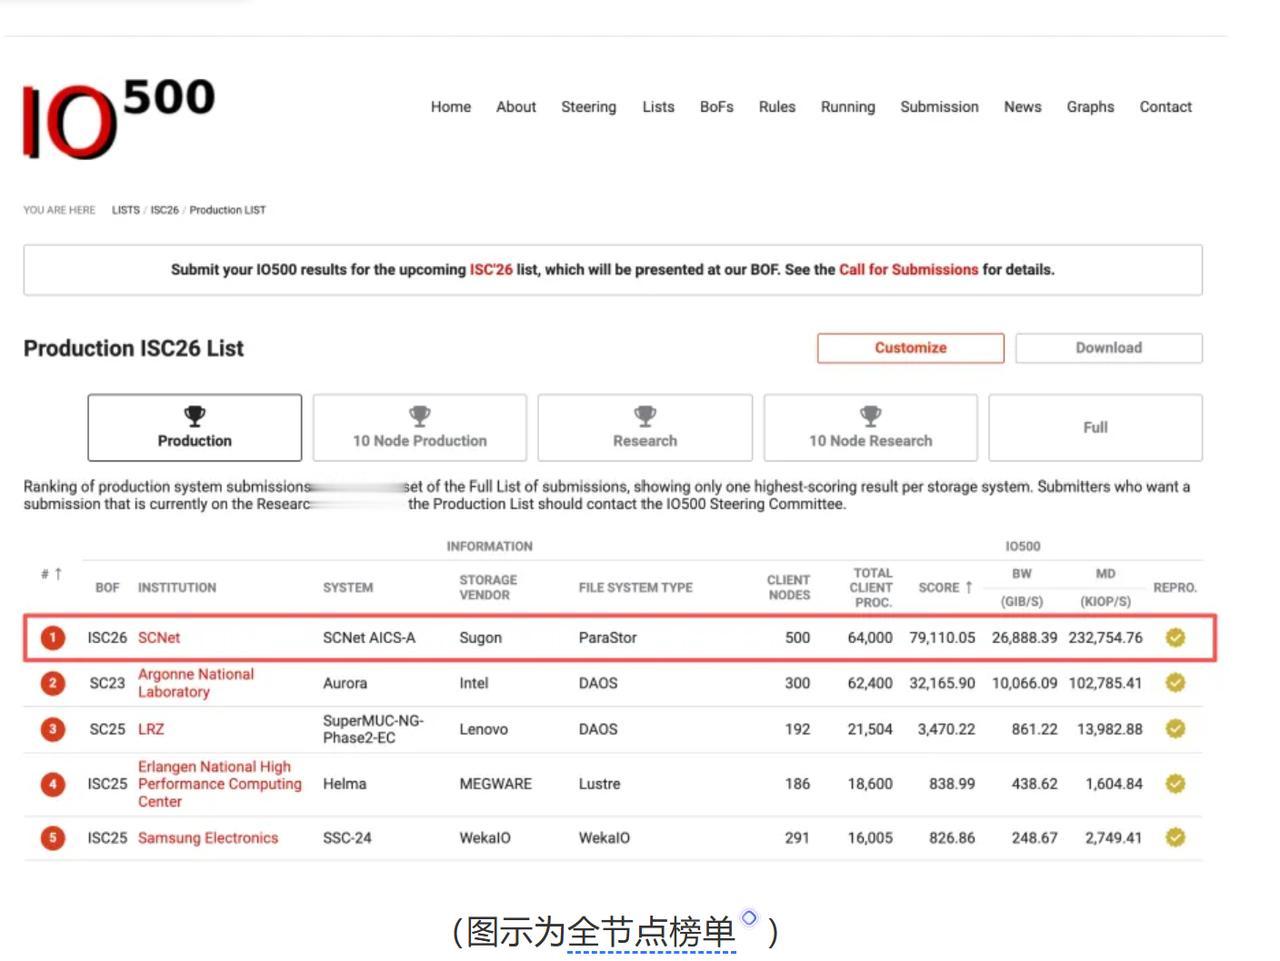Viewport: 1280px width, 961px height.
Task: Go to the Running page
Action: tap(848, 107)
